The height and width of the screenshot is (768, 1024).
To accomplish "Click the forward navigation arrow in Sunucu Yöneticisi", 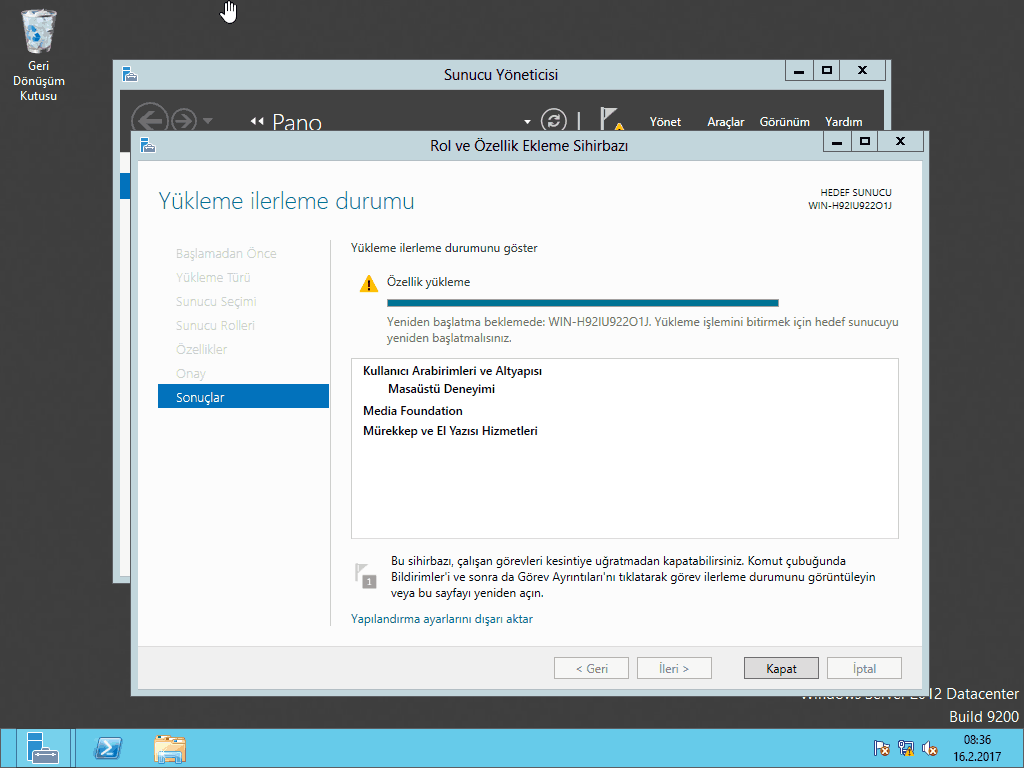I will pos(183,120).
